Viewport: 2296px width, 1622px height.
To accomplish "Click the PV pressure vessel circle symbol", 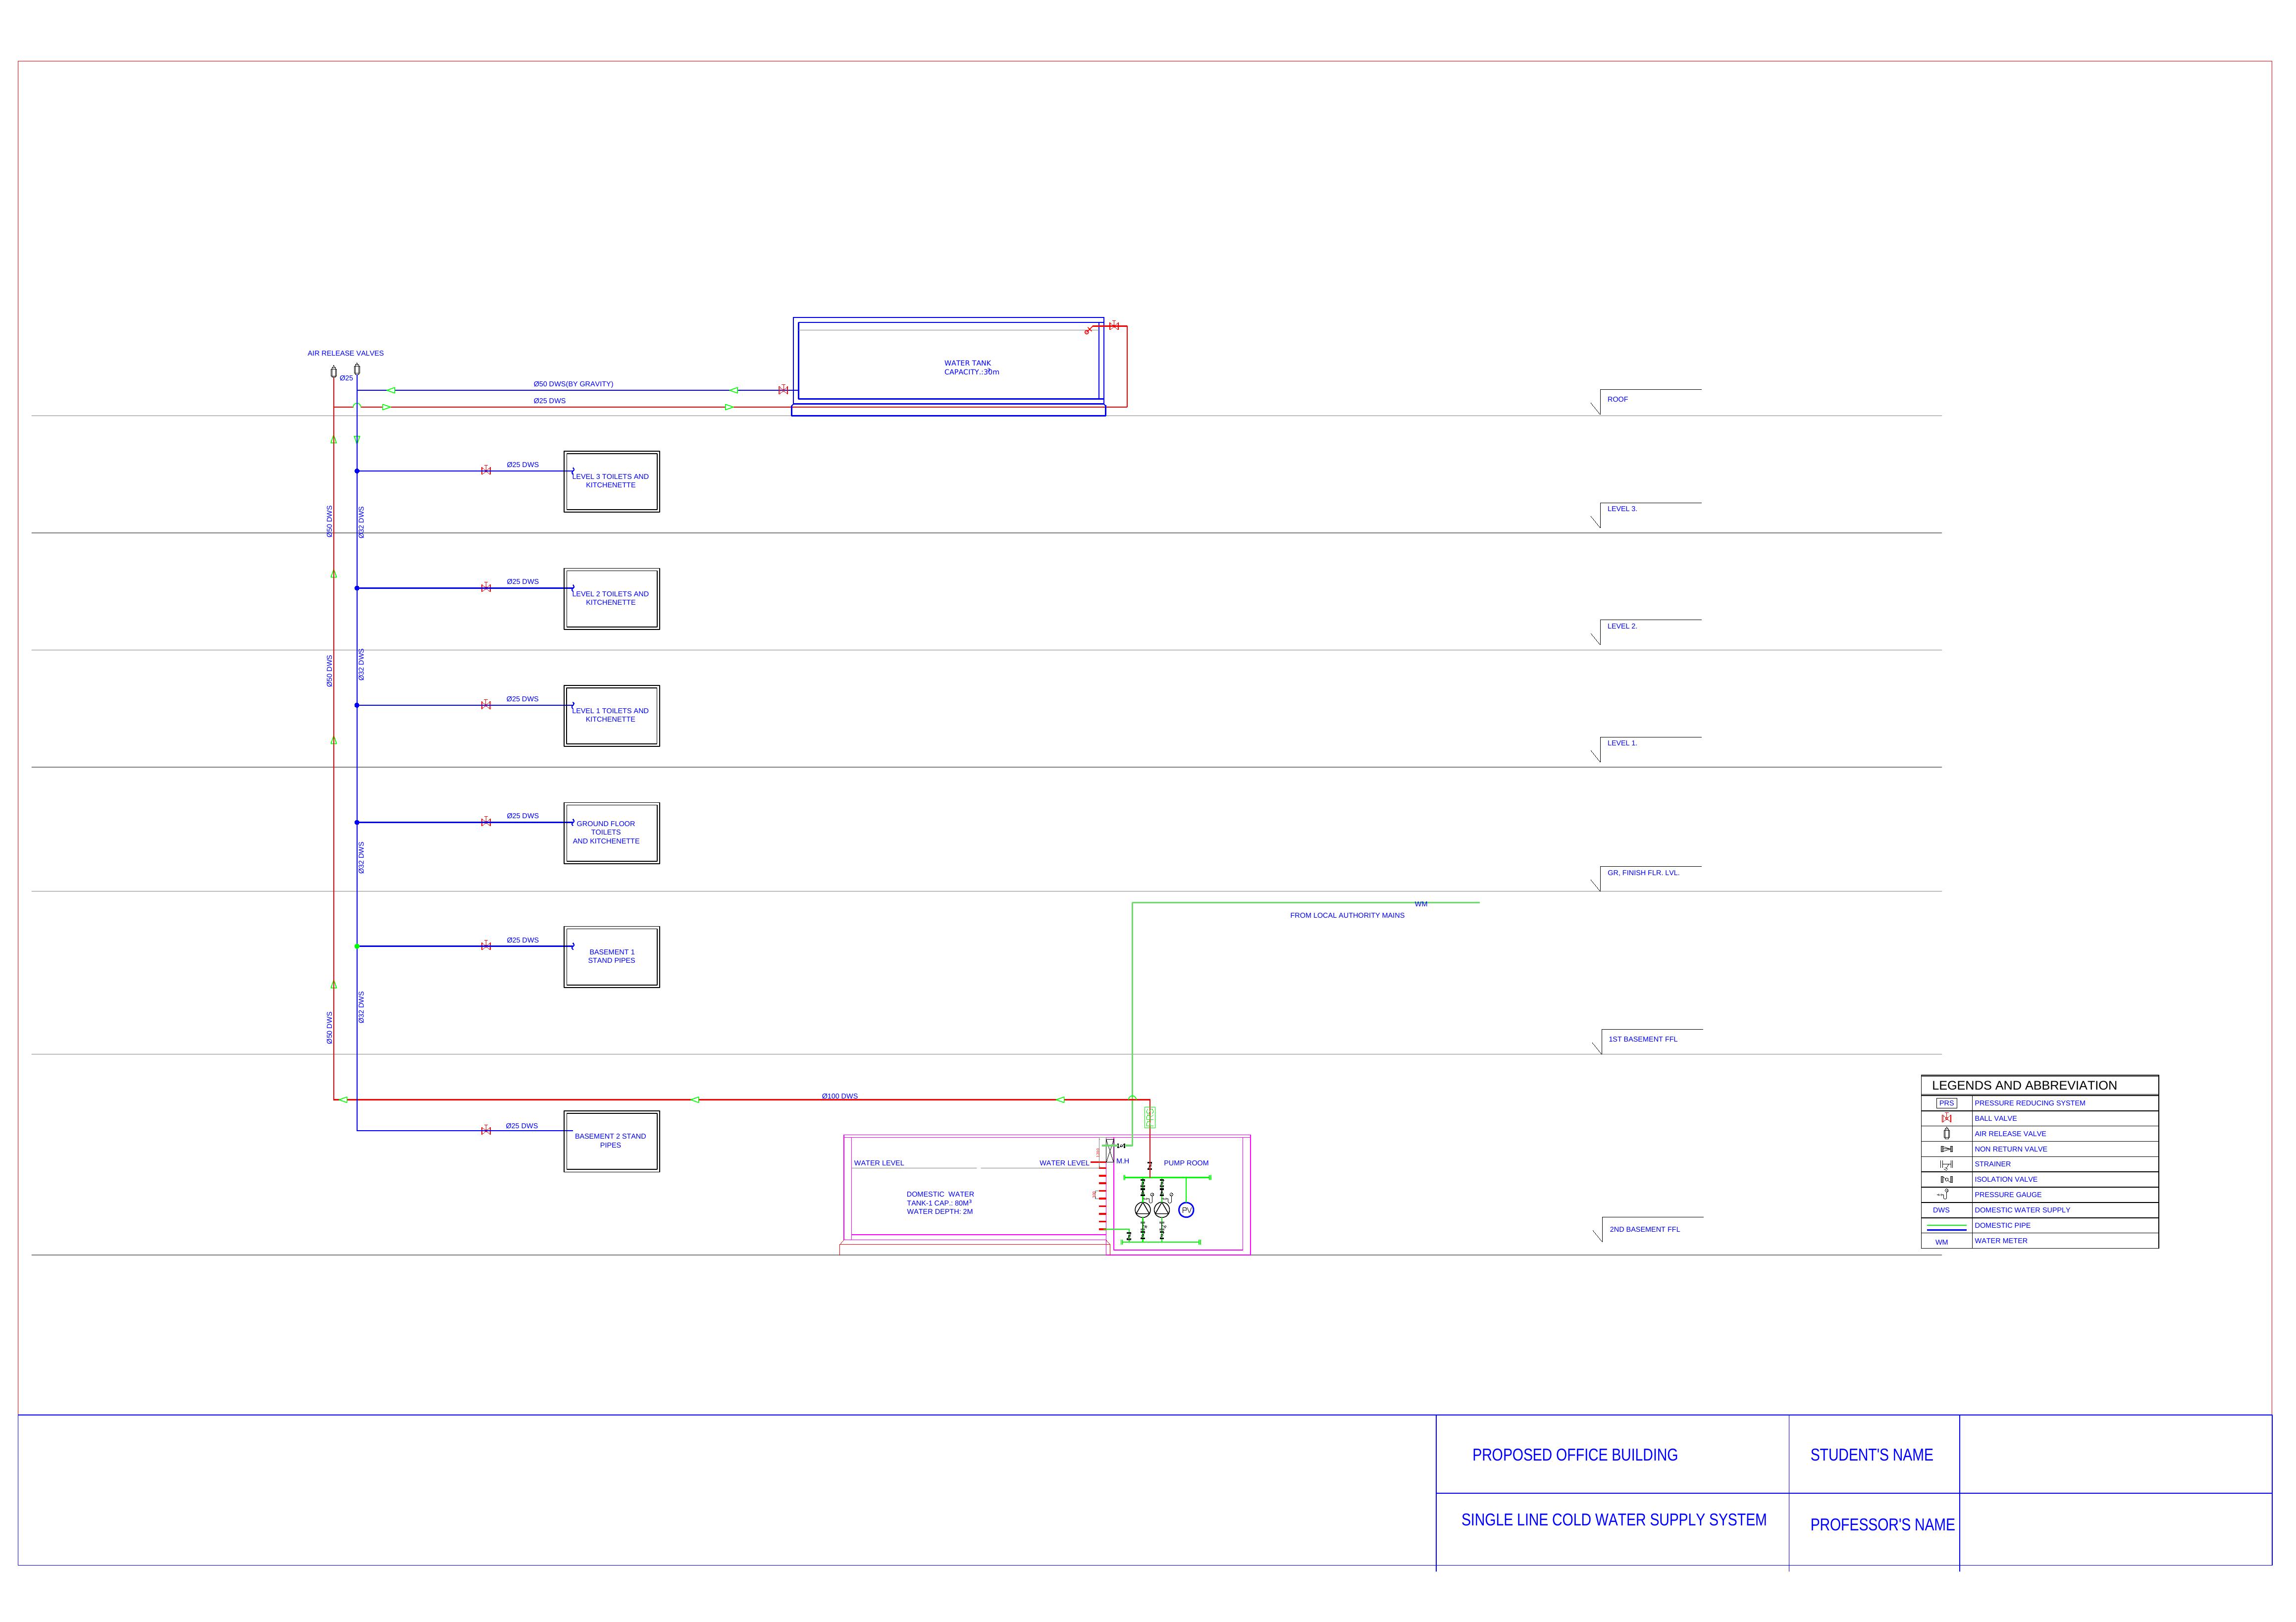I will click(x=1186, y=1210).
